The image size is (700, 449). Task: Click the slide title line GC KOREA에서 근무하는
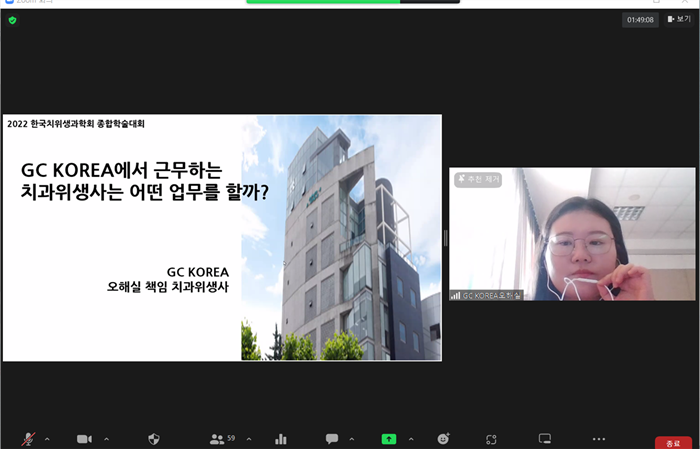[x=121, y=170]
